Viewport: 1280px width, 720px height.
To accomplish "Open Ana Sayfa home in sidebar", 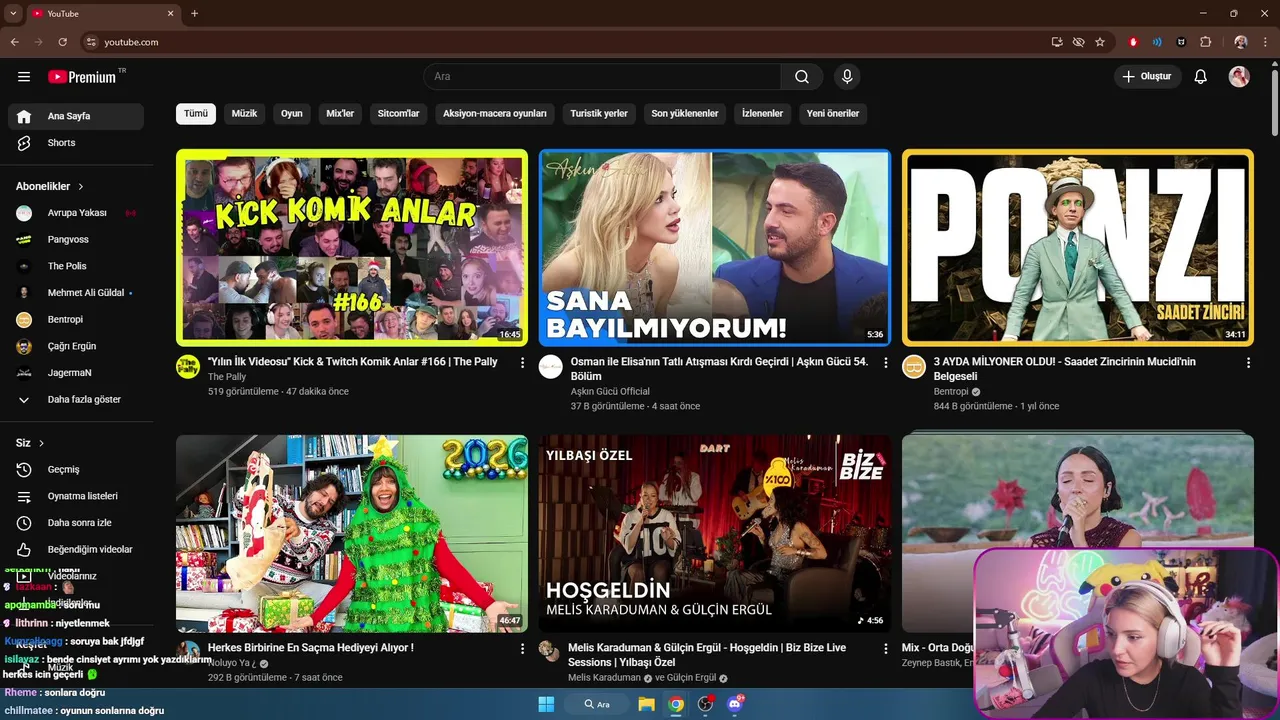I will point(76,116).
